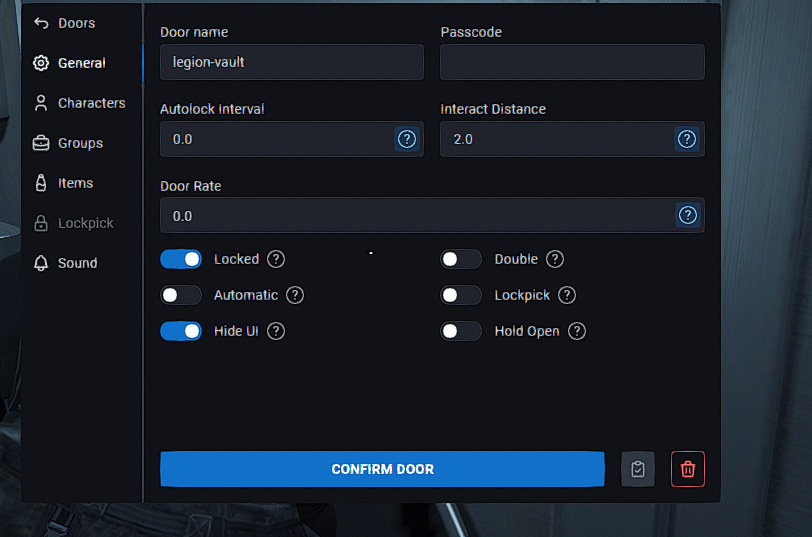Show help for the Automatic option
Viewport: 812px width, 537px height.
click(295, 295)
